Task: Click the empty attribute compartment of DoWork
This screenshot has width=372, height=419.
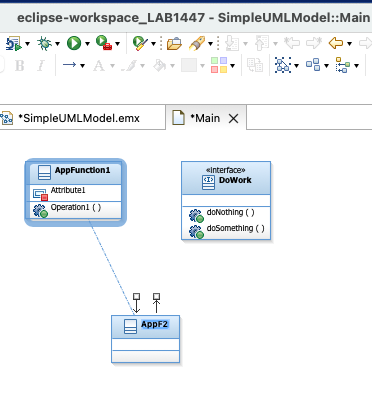Action: pos(226,201)
